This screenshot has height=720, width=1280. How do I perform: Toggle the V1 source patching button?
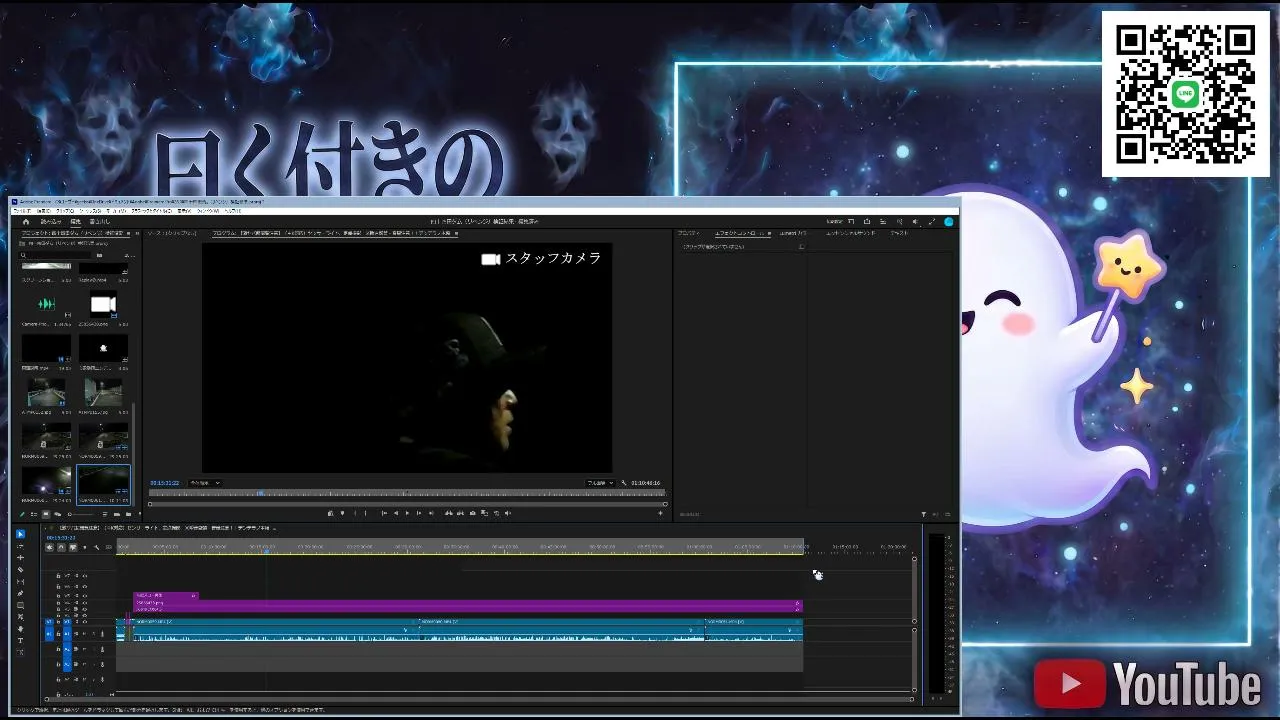(49, 622)
